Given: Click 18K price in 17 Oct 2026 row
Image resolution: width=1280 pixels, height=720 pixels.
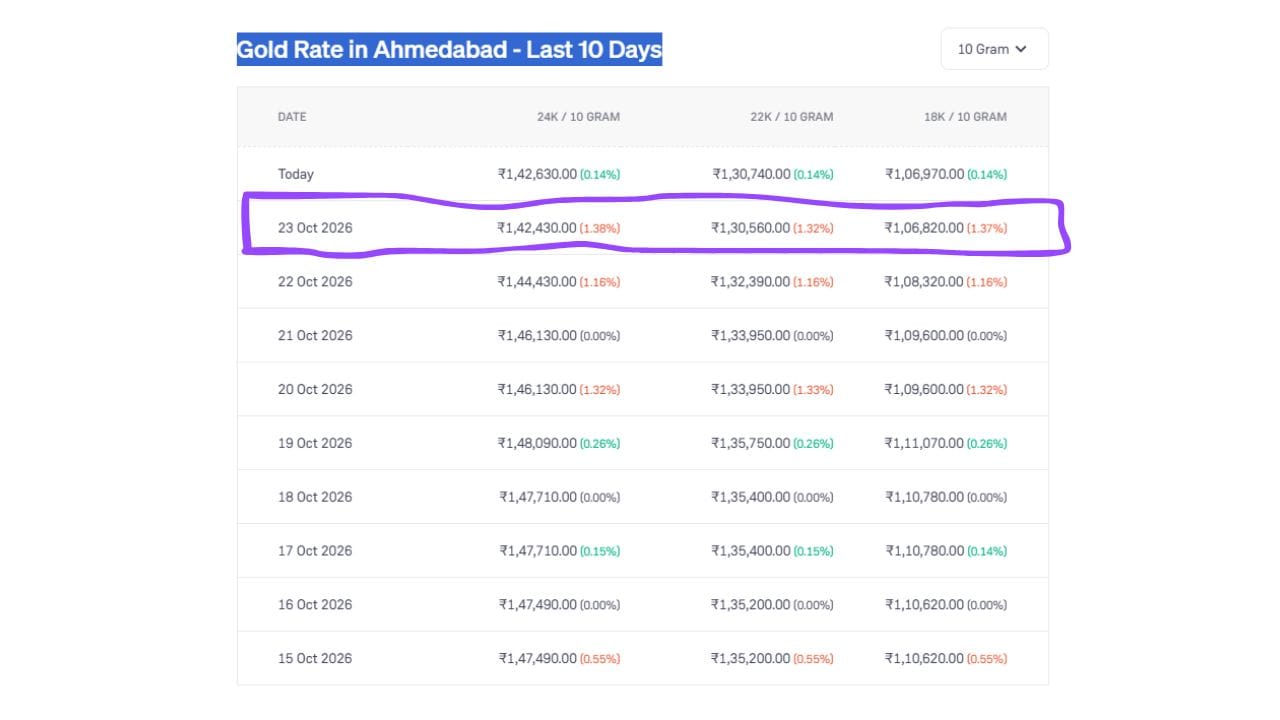Looking at the screenshot, I should tap(924, 551).
